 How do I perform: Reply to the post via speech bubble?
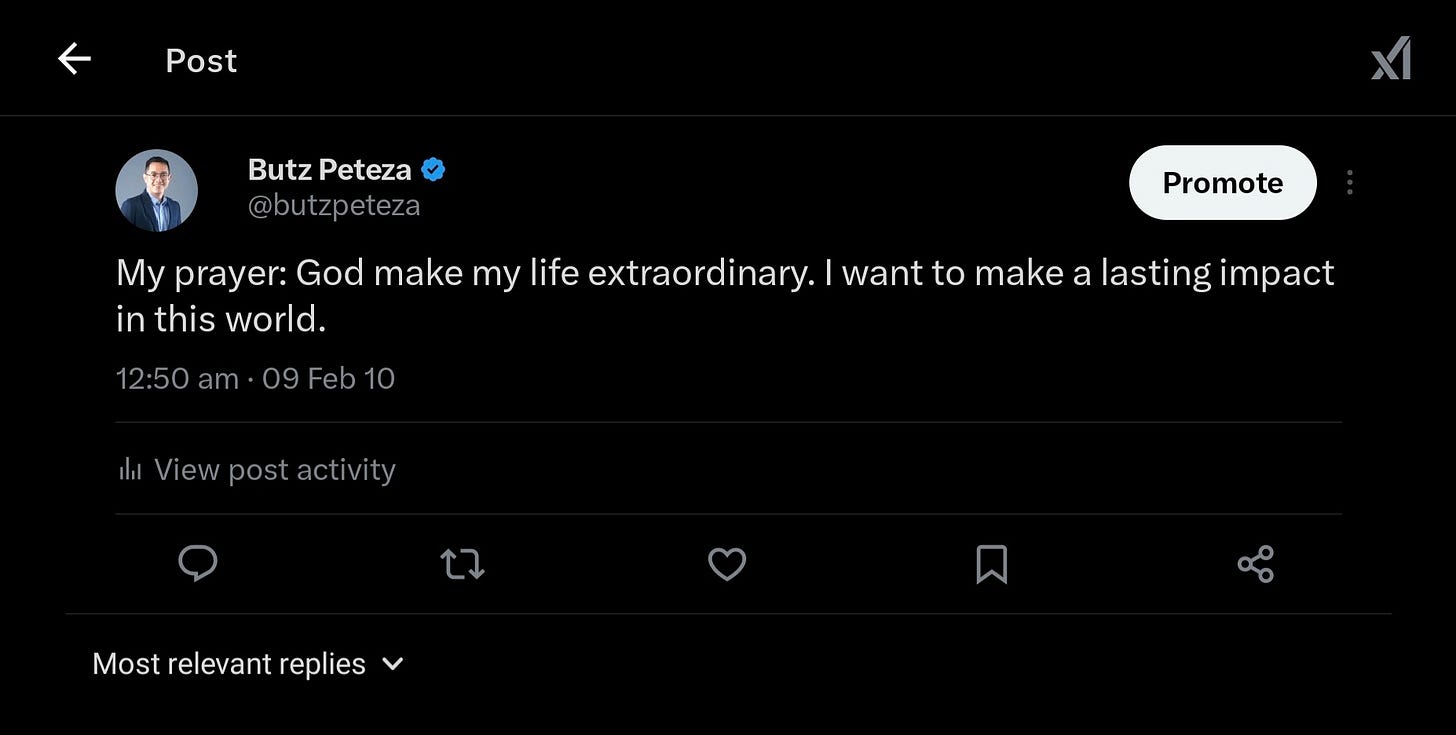(198, 564)
